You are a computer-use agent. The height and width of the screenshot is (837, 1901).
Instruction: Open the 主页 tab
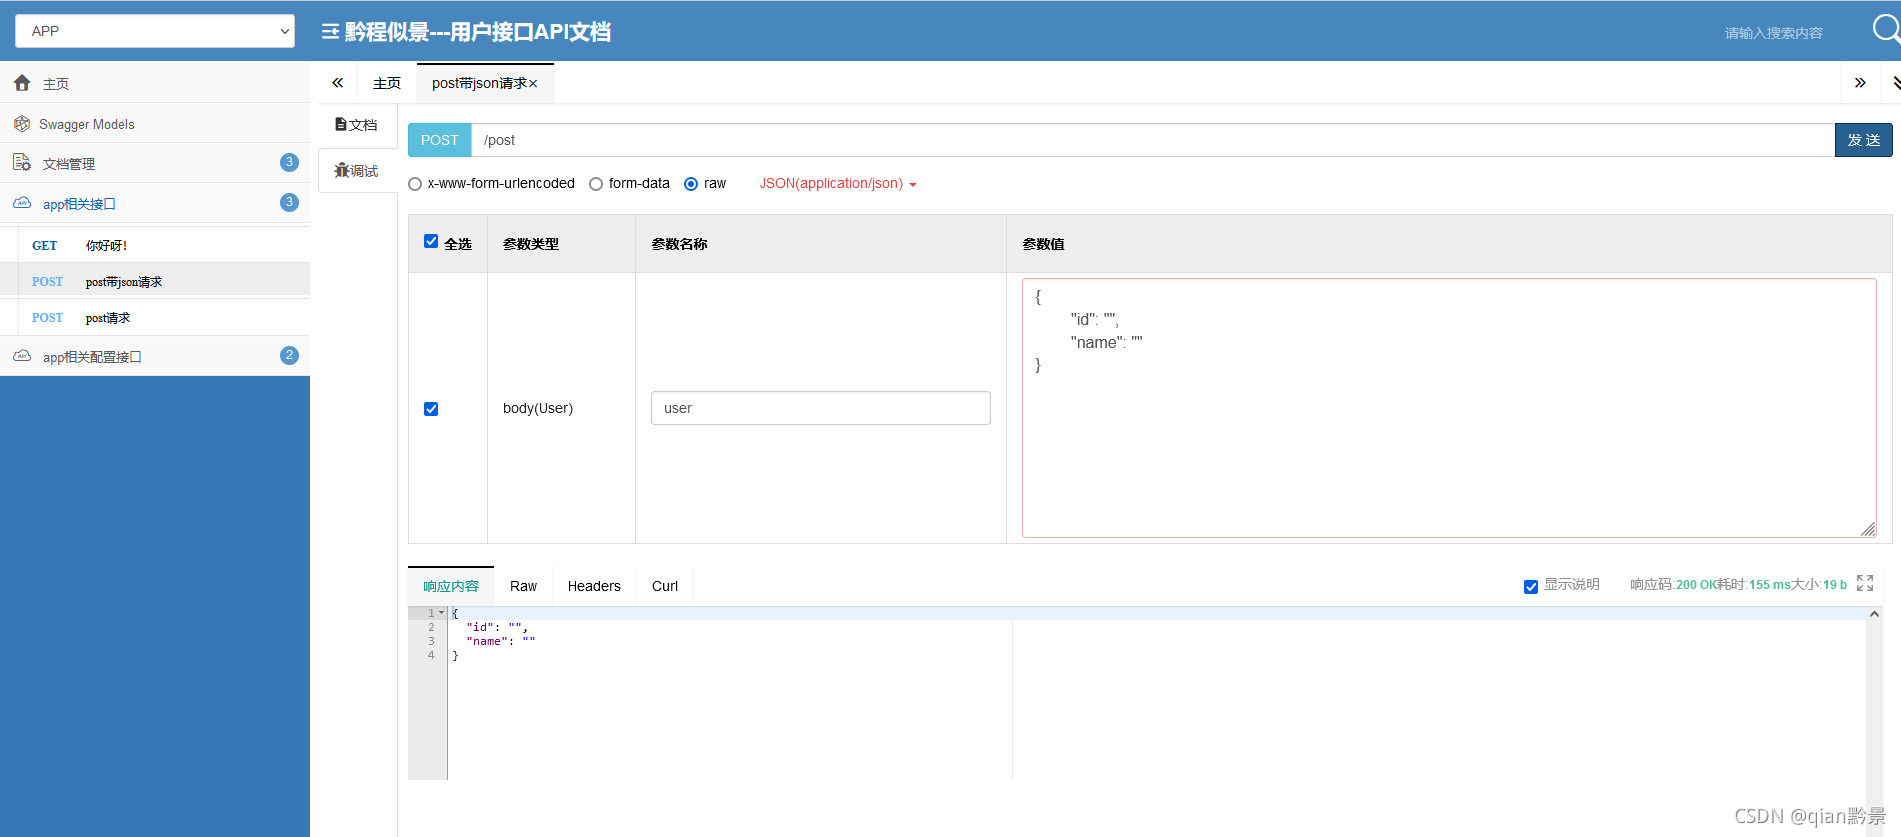387,83
